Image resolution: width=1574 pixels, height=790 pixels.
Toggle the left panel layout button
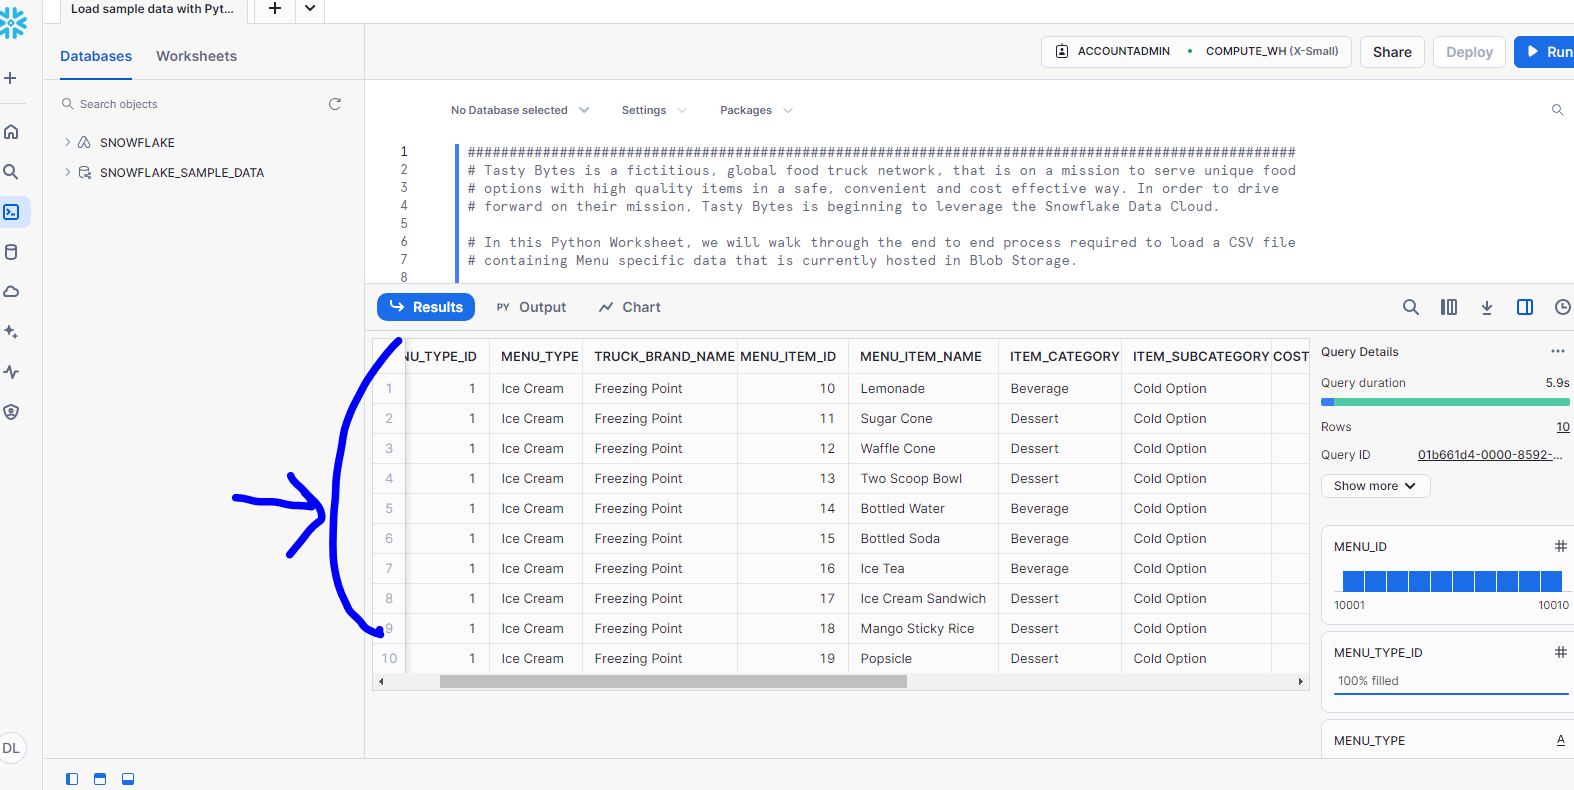tap(72, 779)
